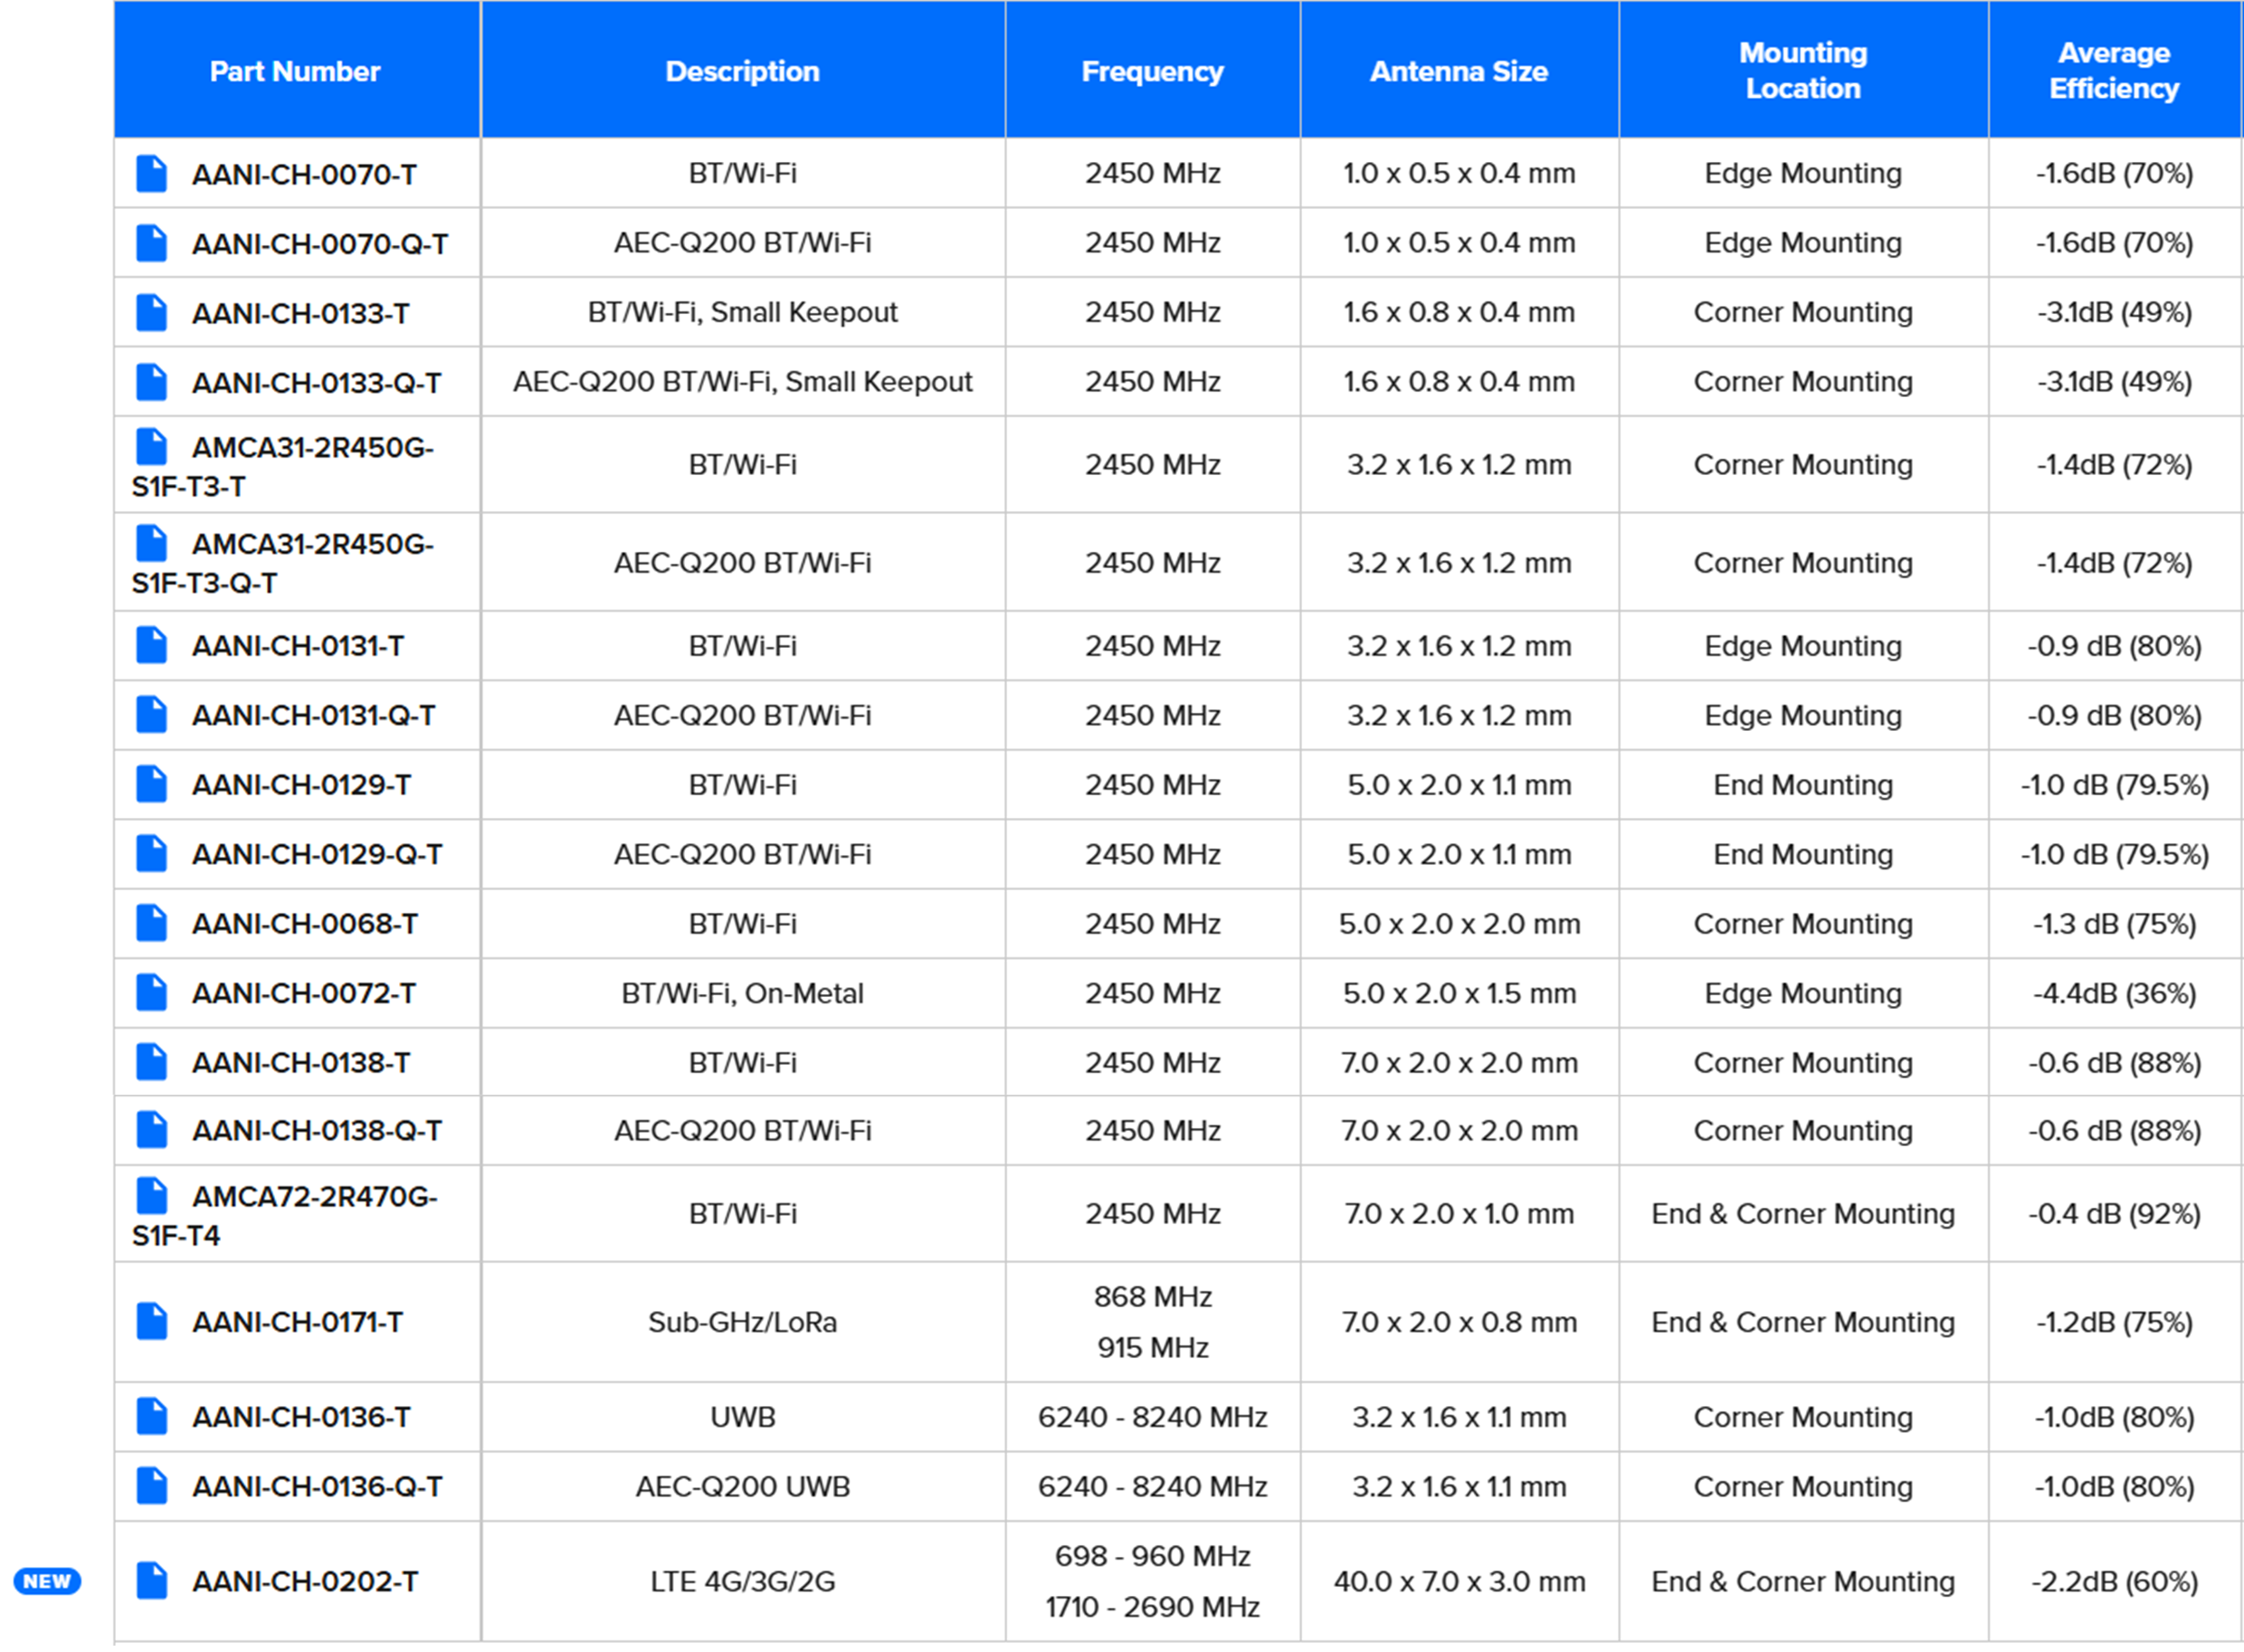Click document icon beside AANI-CH-0138-T

[x=151, y=1062]
